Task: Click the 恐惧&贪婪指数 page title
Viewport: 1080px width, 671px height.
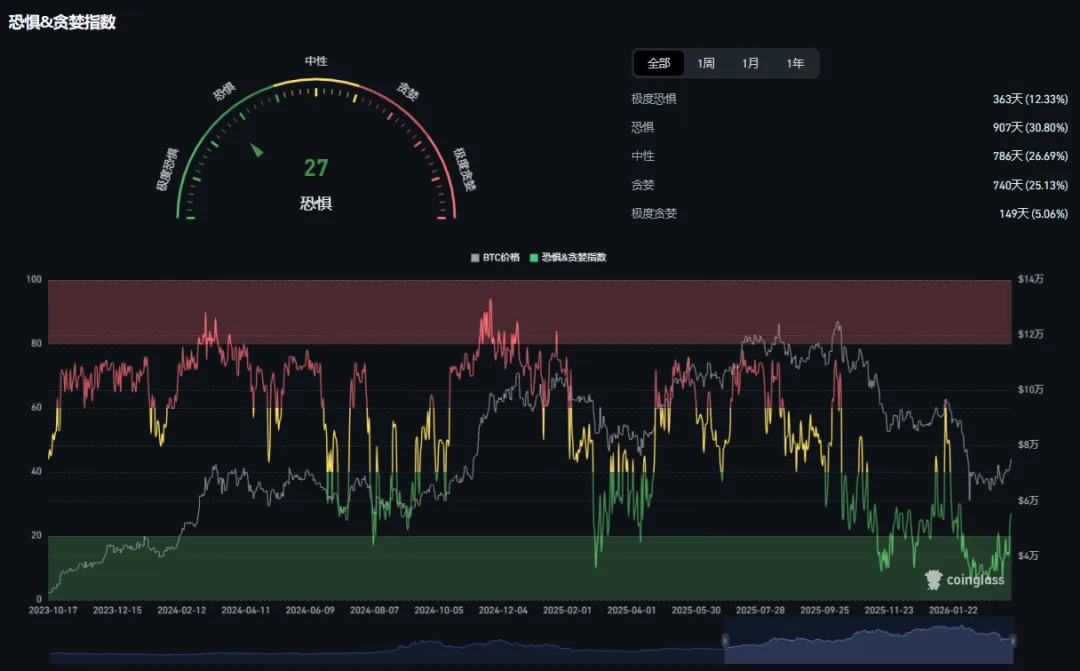Action: click(62, 22)
